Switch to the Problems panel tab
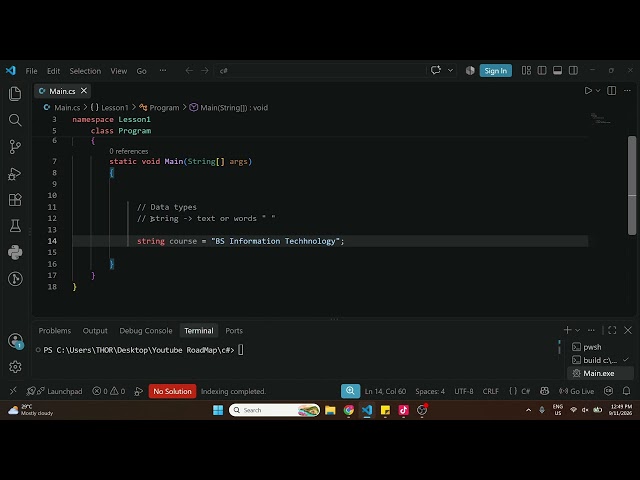The image size is (640, 480). [x=55, y=331]
